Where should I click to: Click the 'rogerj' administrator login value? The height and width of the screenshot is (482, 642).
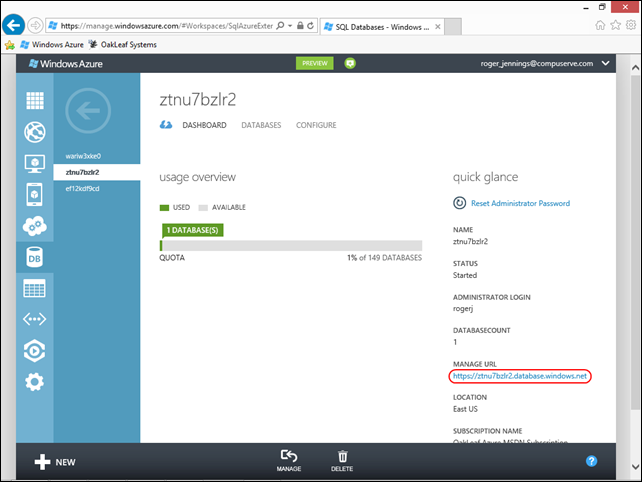tap(463, 309)
